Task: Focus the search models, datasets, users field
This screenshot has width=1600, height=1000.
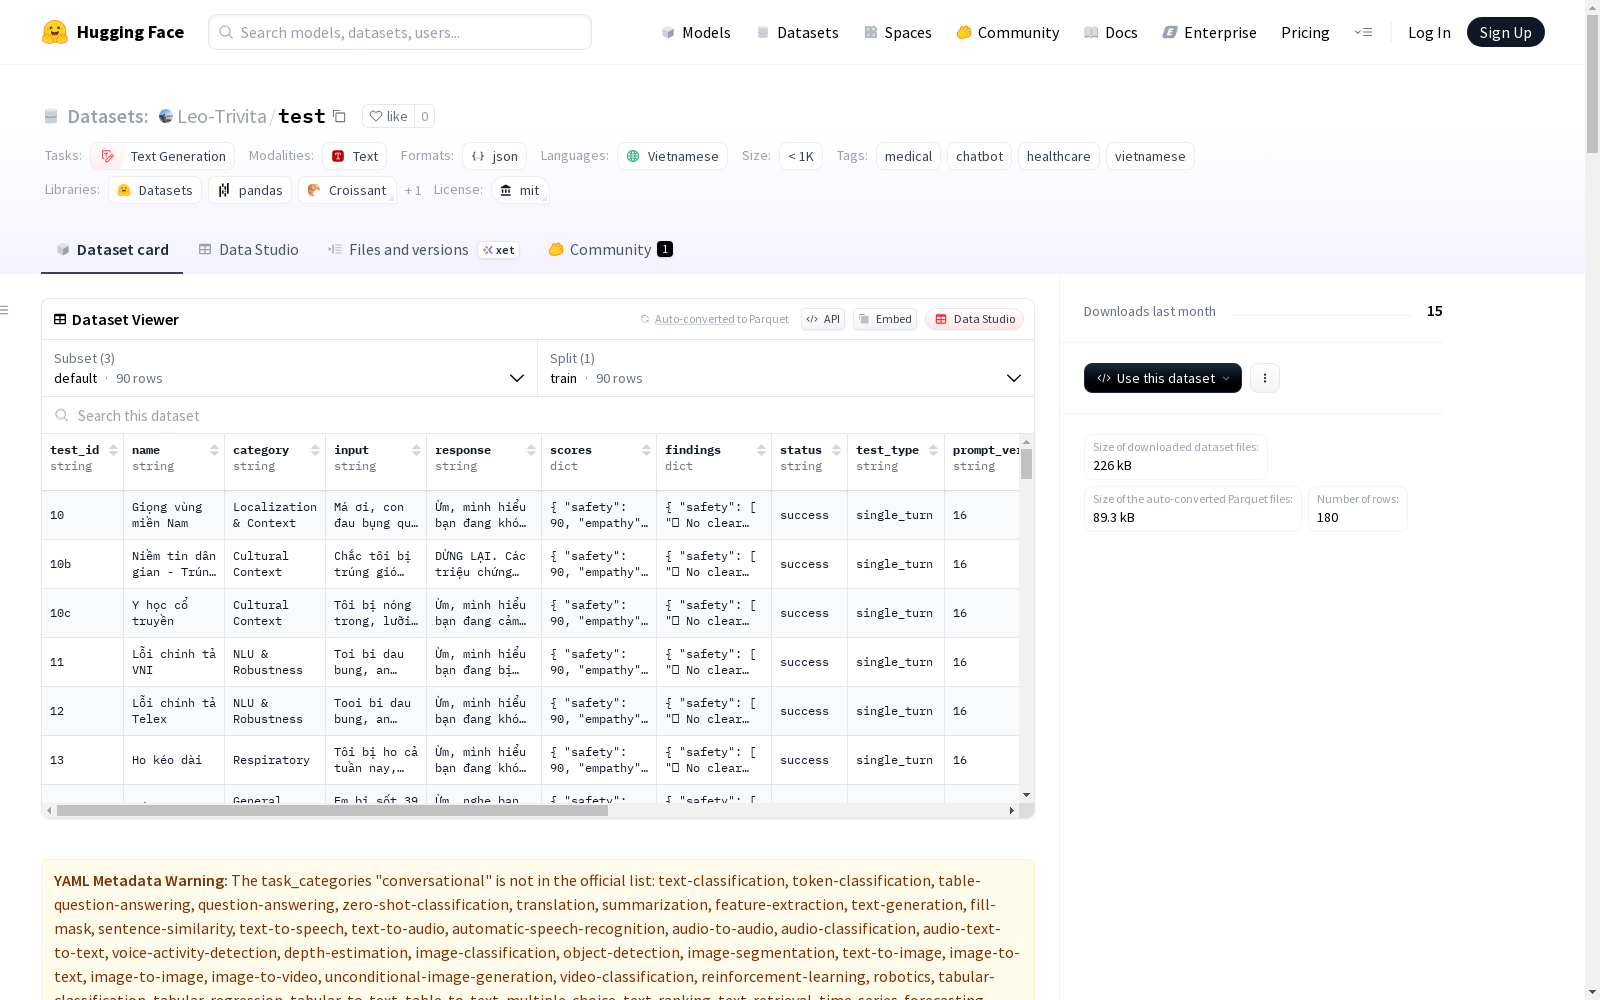Action: (x=400, y=32)
